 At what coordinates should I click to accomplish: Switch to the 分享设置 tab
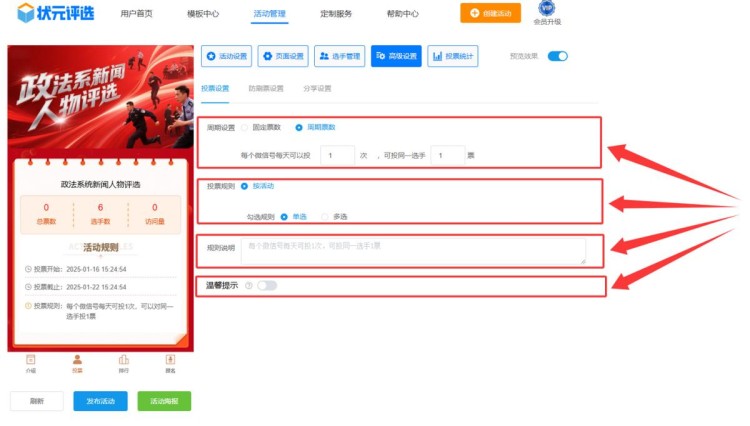pyautogui.click(x=317, y=89)
